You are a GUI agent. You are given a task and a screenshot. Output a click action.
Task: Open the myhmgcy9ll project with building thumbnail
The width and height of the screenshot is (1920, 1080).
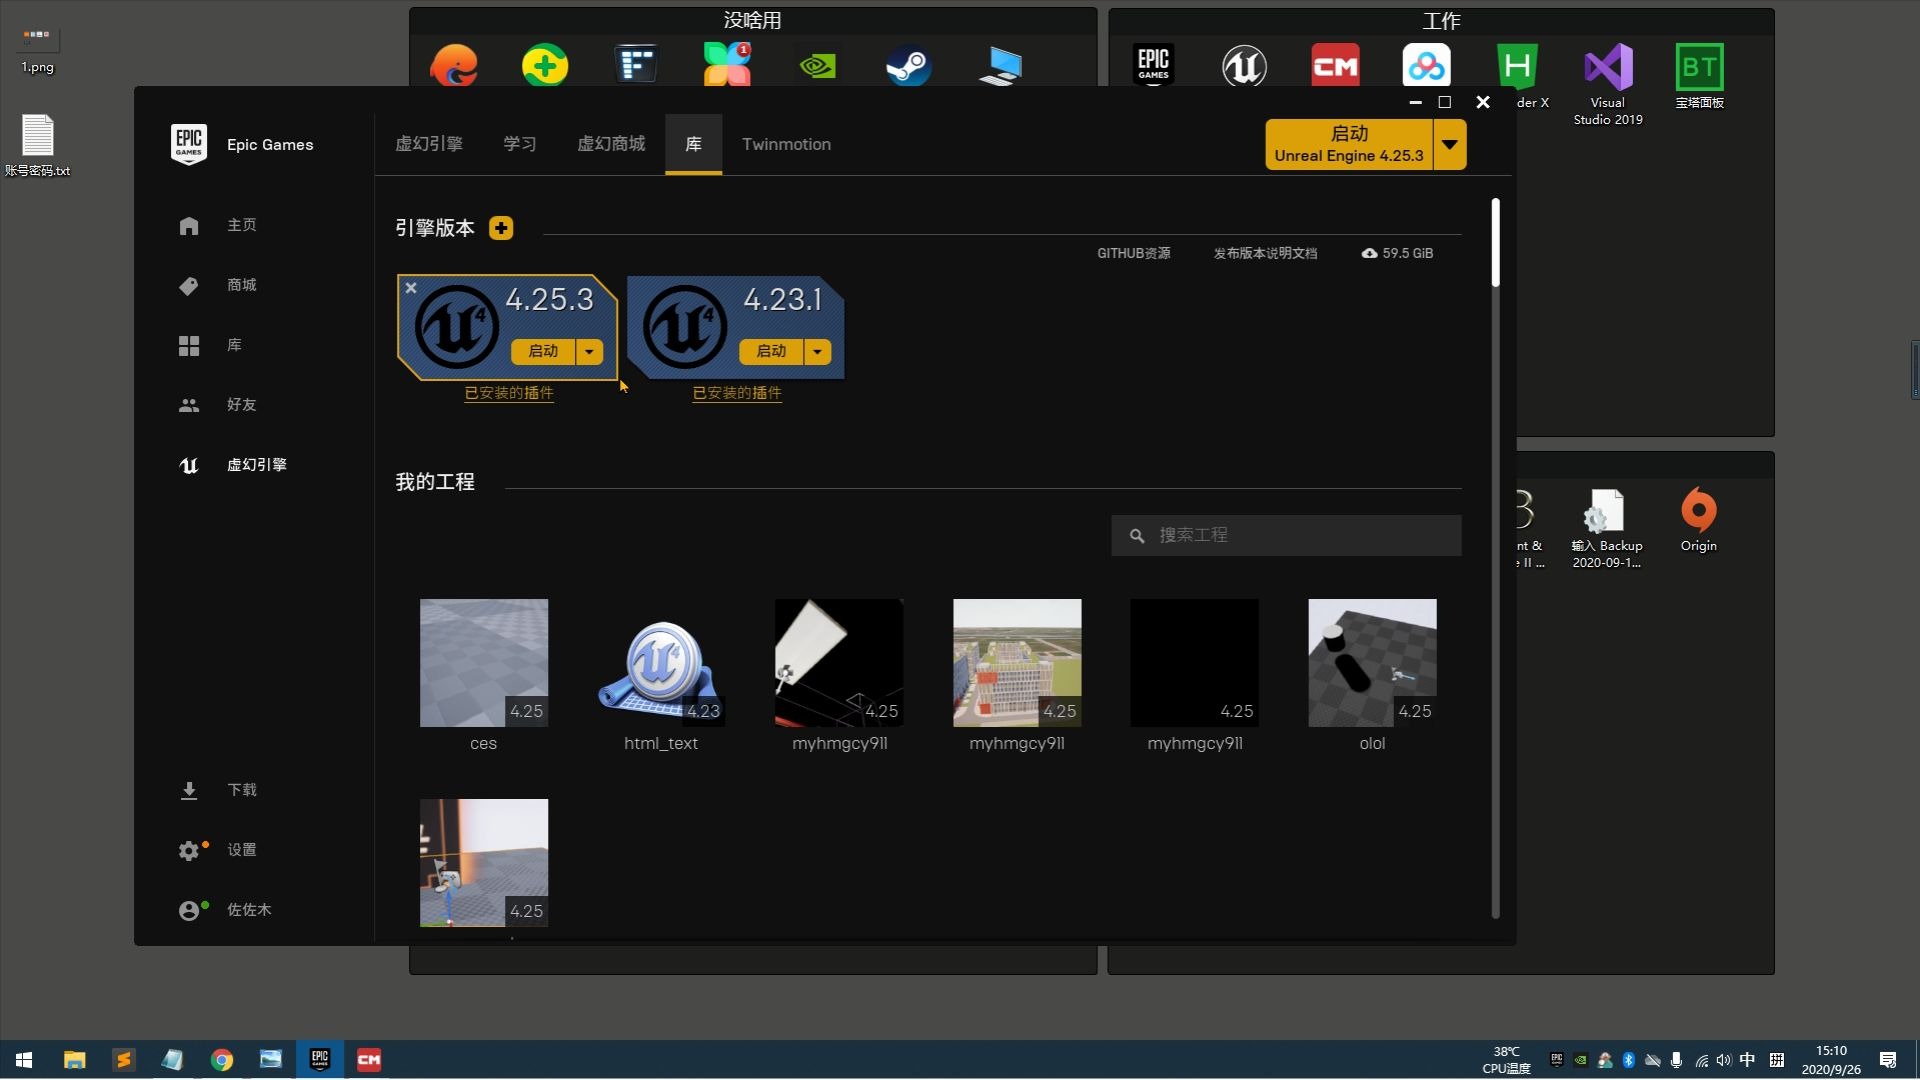1017,663
